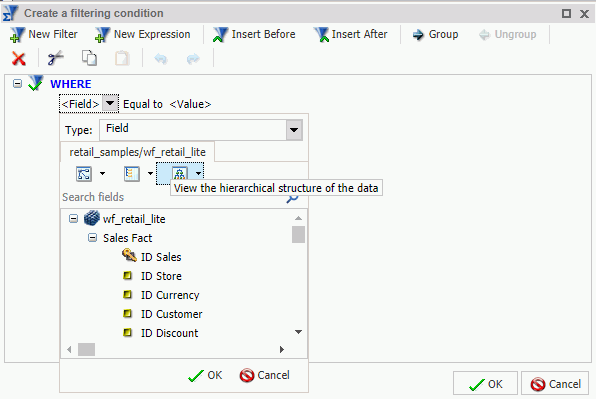Select the ID Customer field
This screenshot has width=596, height=399.
tap(171, 314)
